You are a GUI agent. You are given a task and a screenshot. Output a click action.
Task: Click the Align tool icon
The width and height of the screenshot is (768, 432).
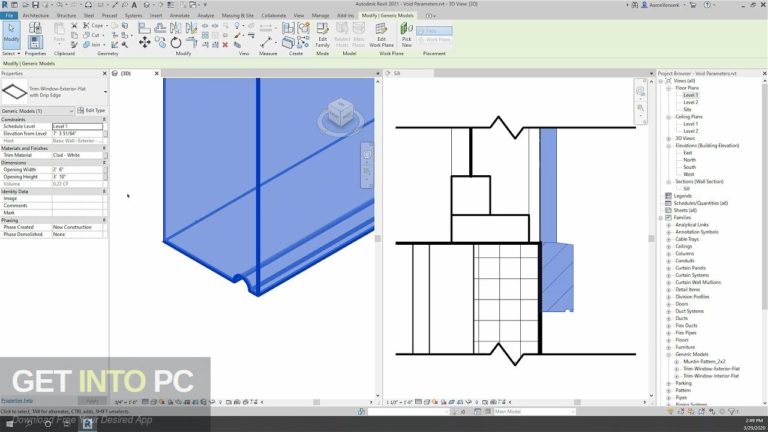(144, 28)
